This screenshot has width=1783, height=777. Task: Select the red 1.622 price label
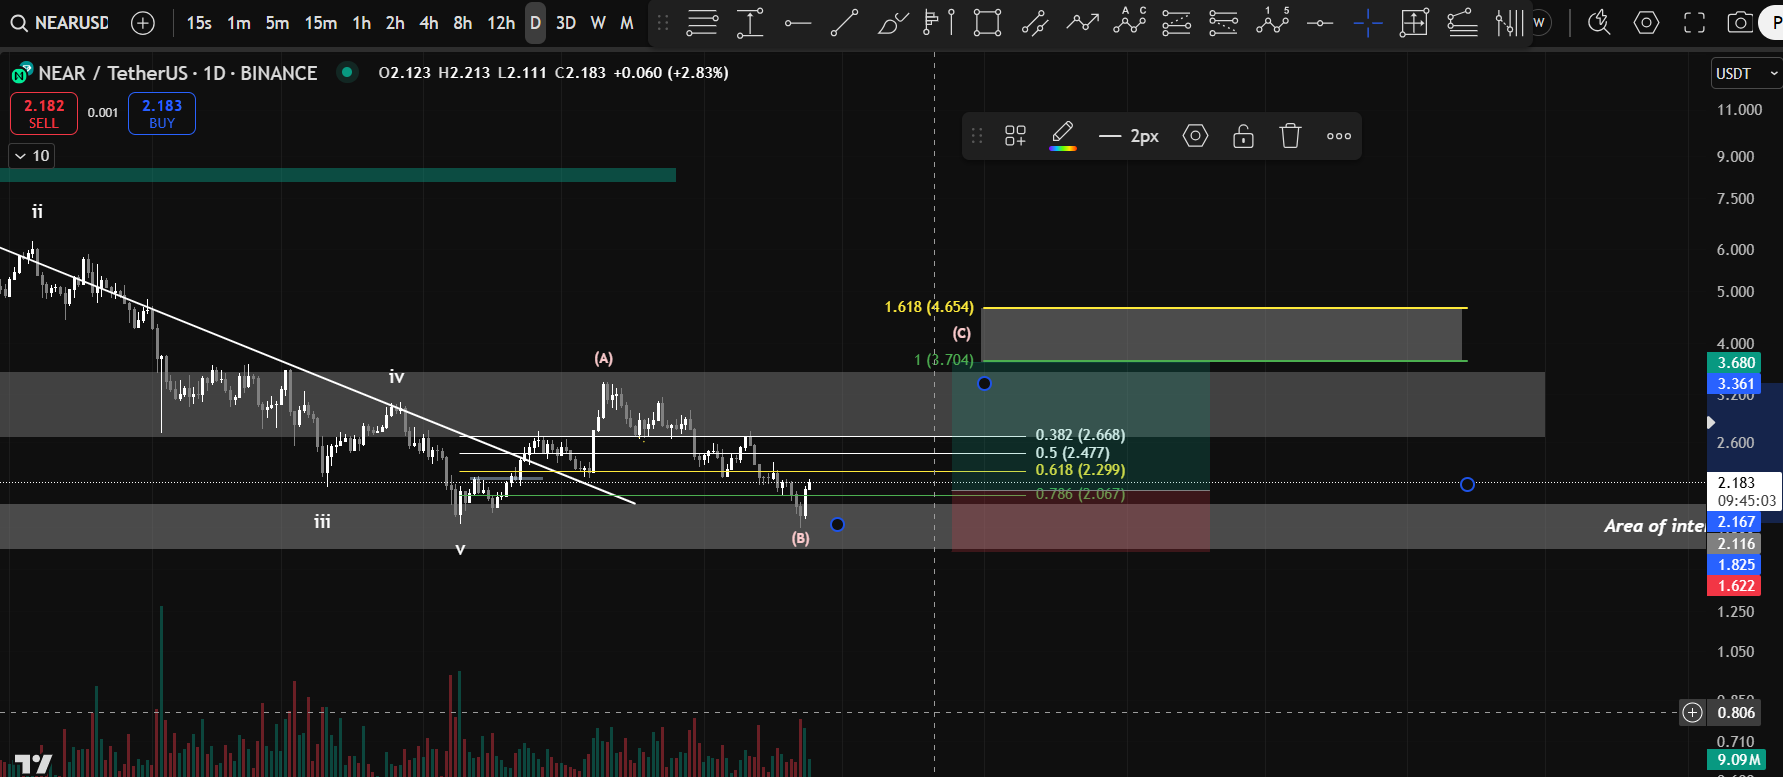1736,586
